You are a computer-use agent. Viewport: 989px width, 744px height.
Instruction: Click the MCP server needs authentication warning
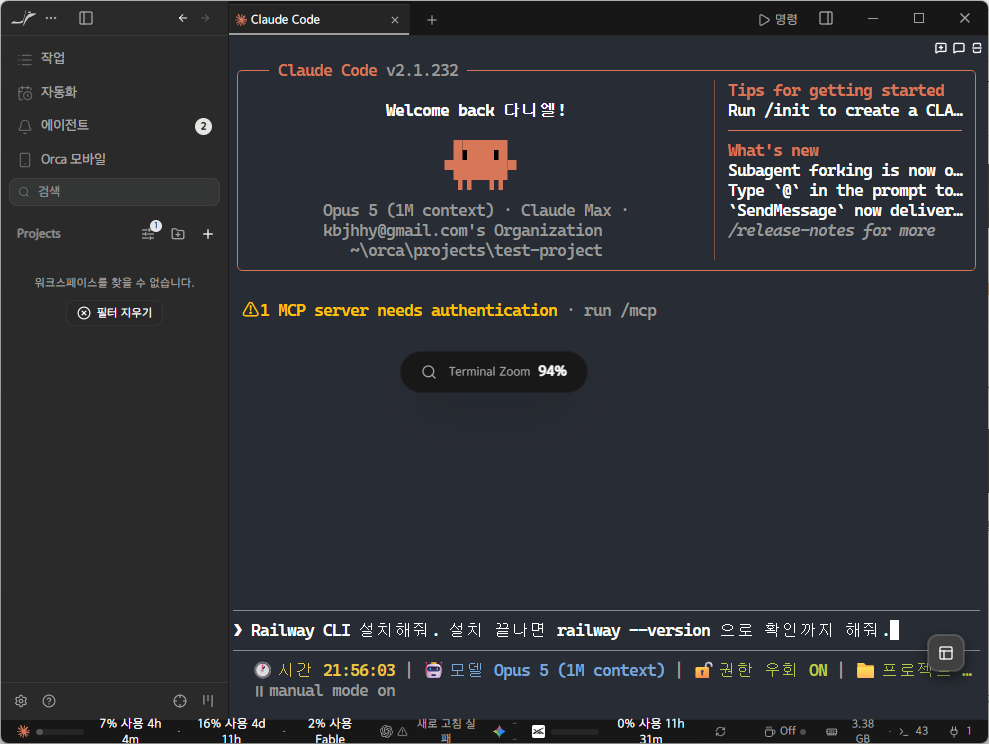(x=400, y=310)
